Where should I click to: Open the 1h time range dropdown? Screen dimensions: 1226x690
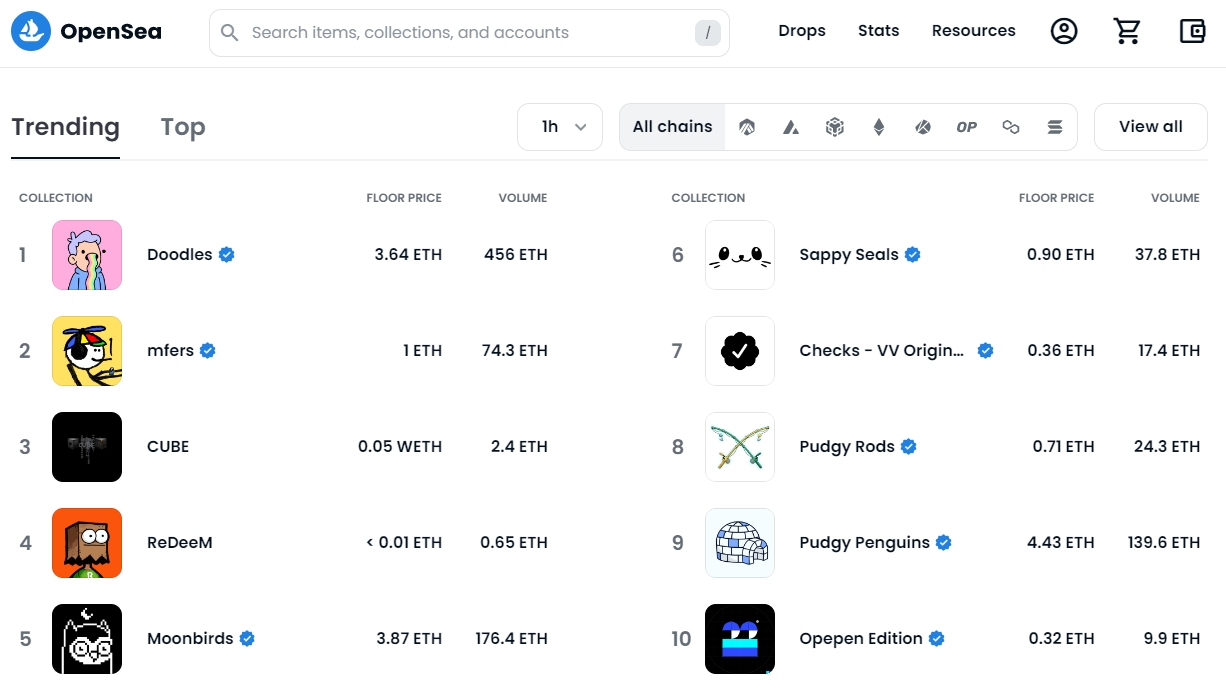[560, 126]
